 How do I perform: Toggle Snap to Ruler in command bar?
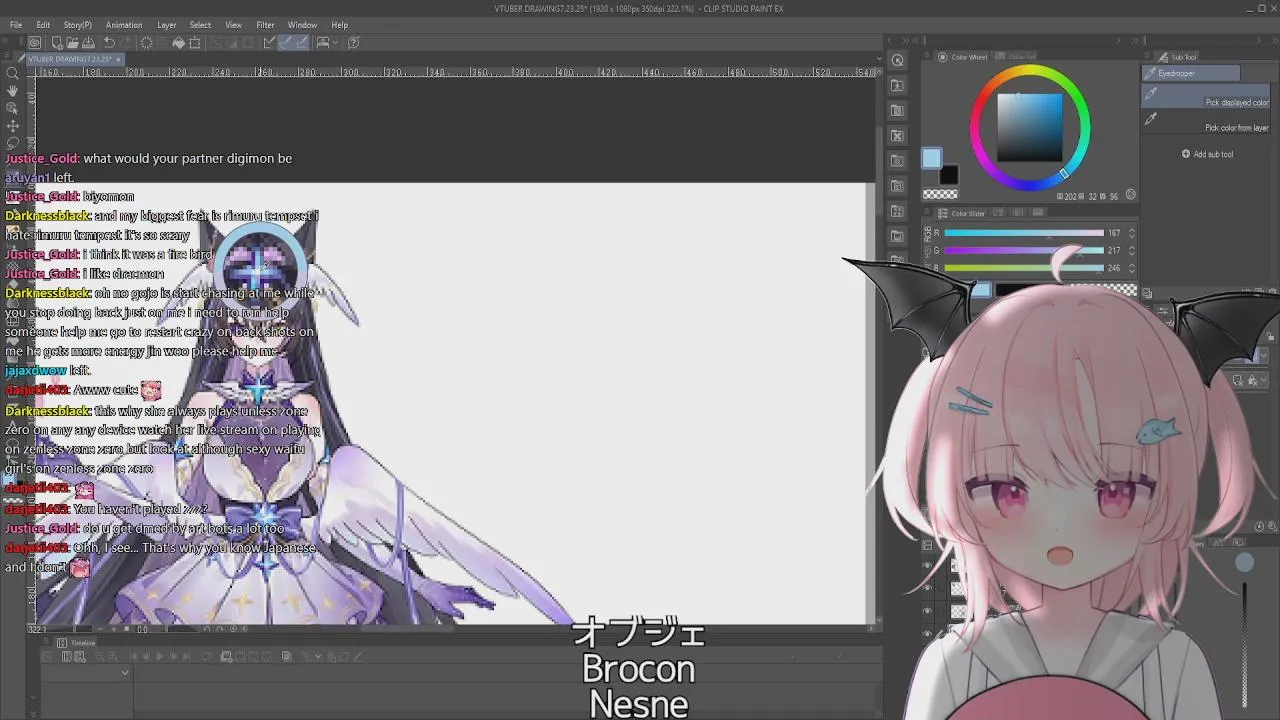269,43
